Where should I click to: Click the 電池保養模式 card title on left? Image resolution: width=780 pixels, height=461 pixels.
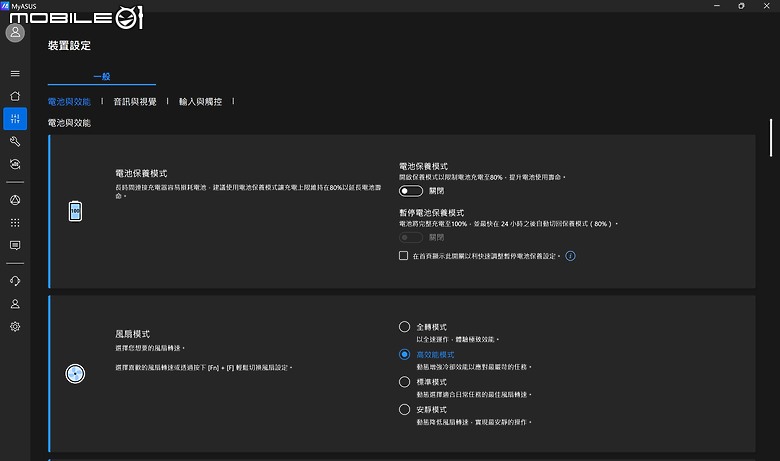coord(141,174)
